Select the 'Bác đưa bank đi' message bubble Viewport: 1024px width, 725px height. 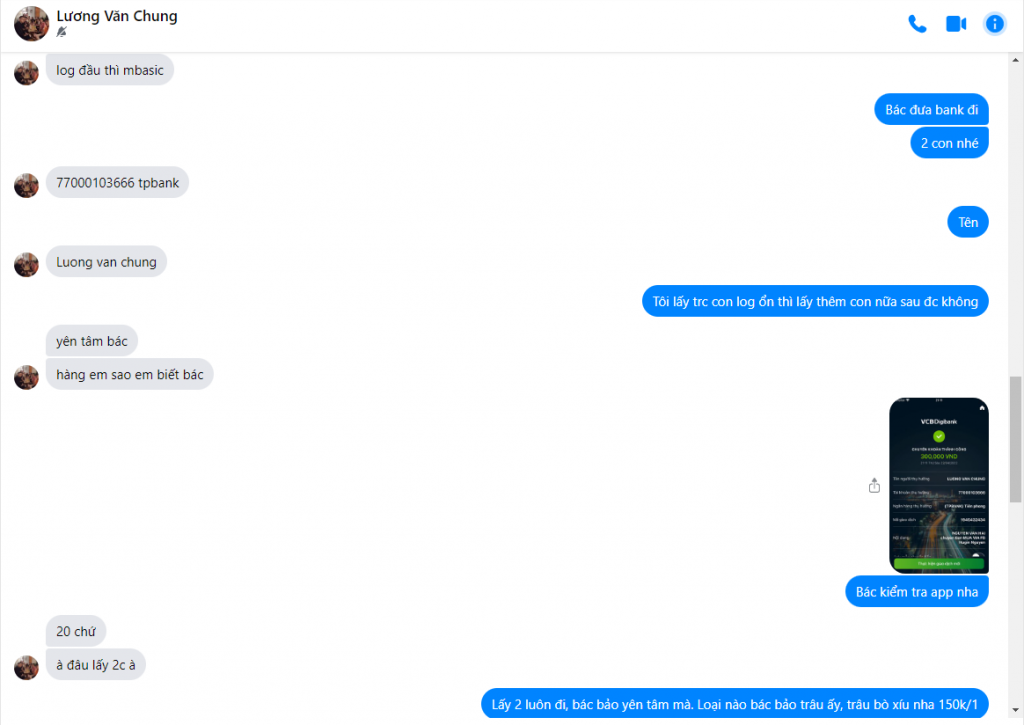click(x=931, y=109)
